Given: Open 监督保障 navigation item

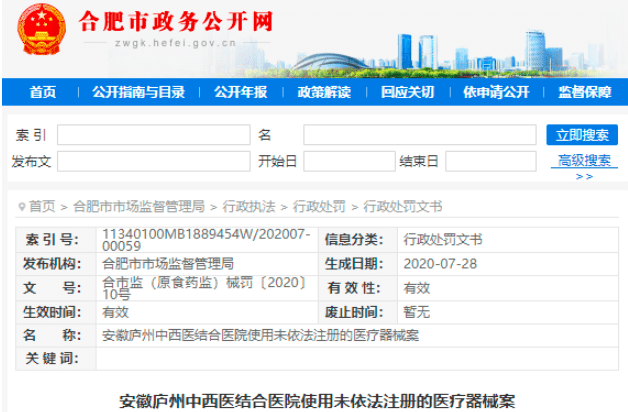Looking at the screenshot, I should click(584, 92).
